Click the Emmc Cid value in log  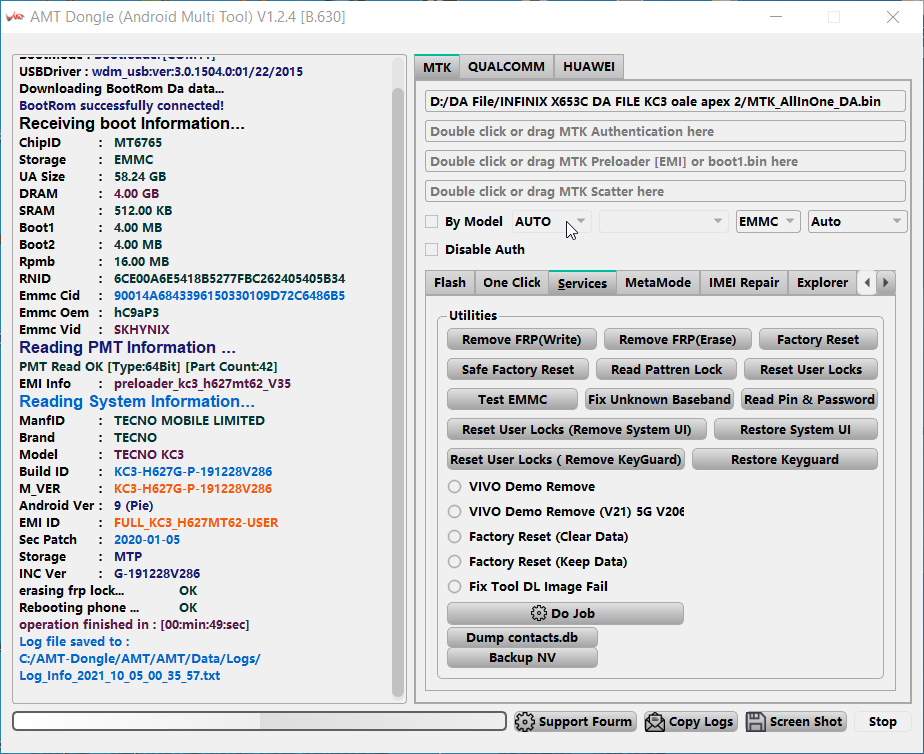(x=229, y=296)
